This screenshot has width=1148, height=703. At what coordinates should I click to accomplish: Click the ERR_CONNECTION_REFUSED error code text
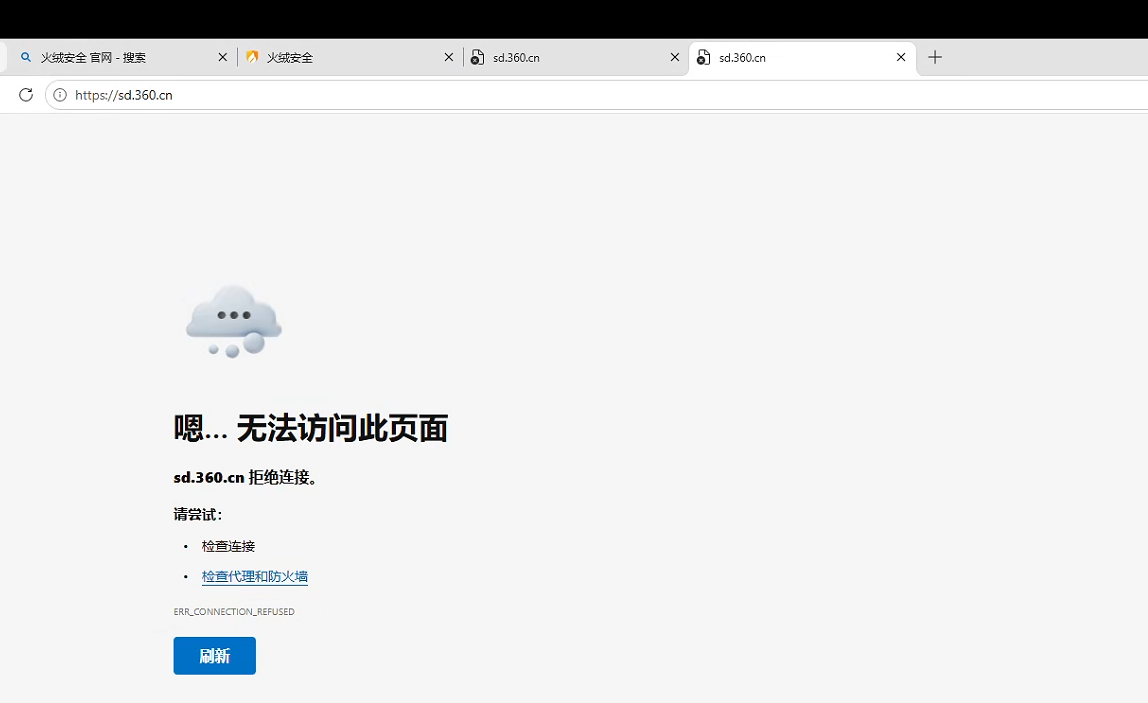(x=234, y=611)
